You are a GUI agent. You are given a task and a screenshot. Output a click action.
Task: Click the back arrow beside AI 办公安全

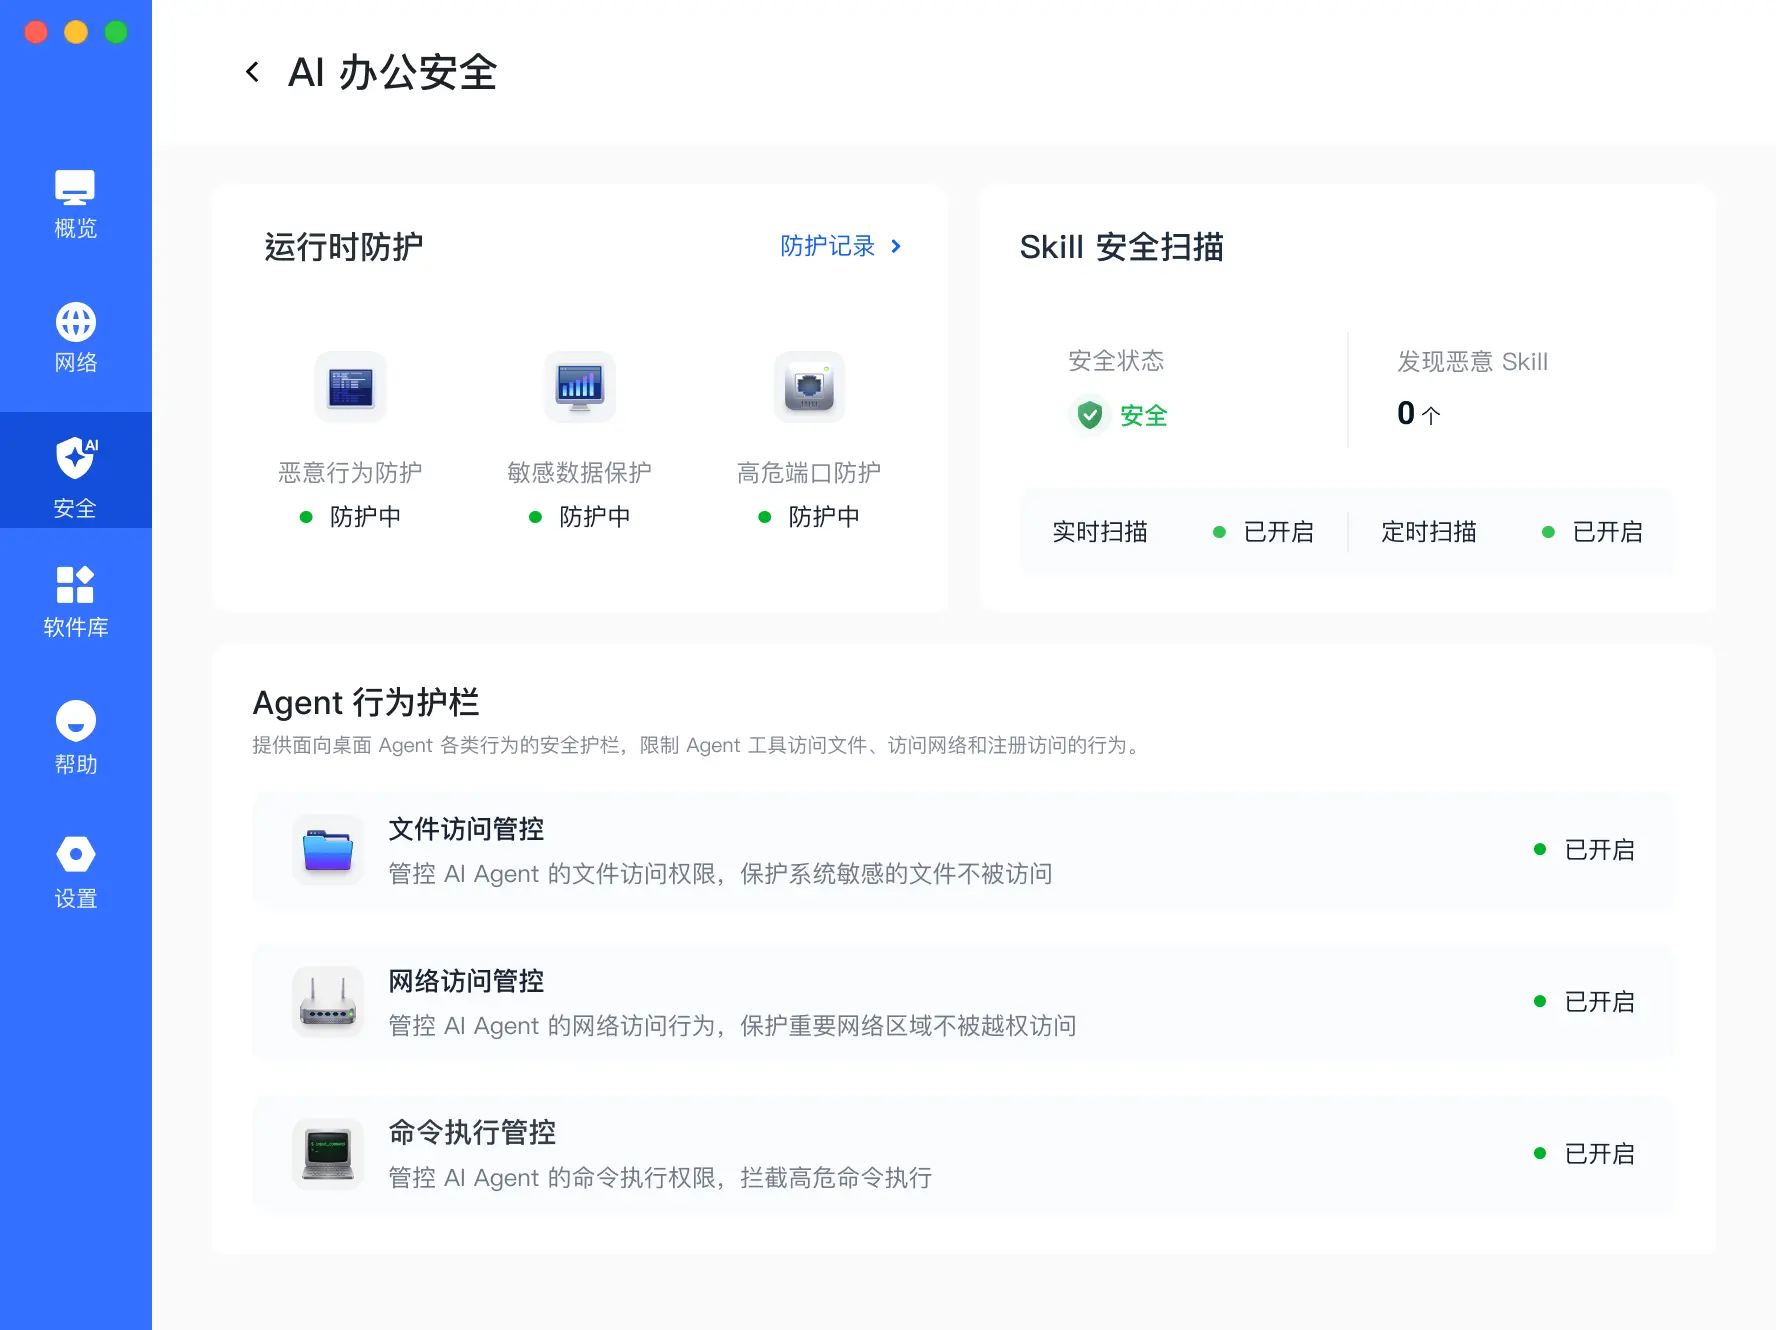(x=253, y=72)
